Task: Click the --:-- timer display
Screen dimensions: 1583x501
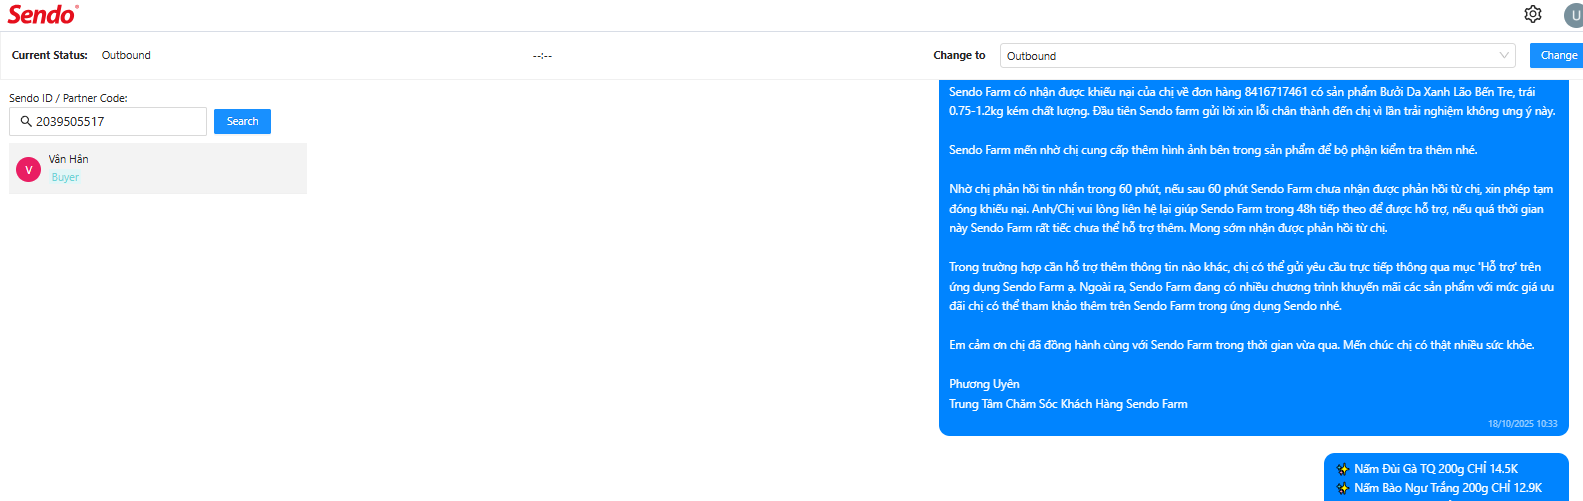Action: (542, 56)
